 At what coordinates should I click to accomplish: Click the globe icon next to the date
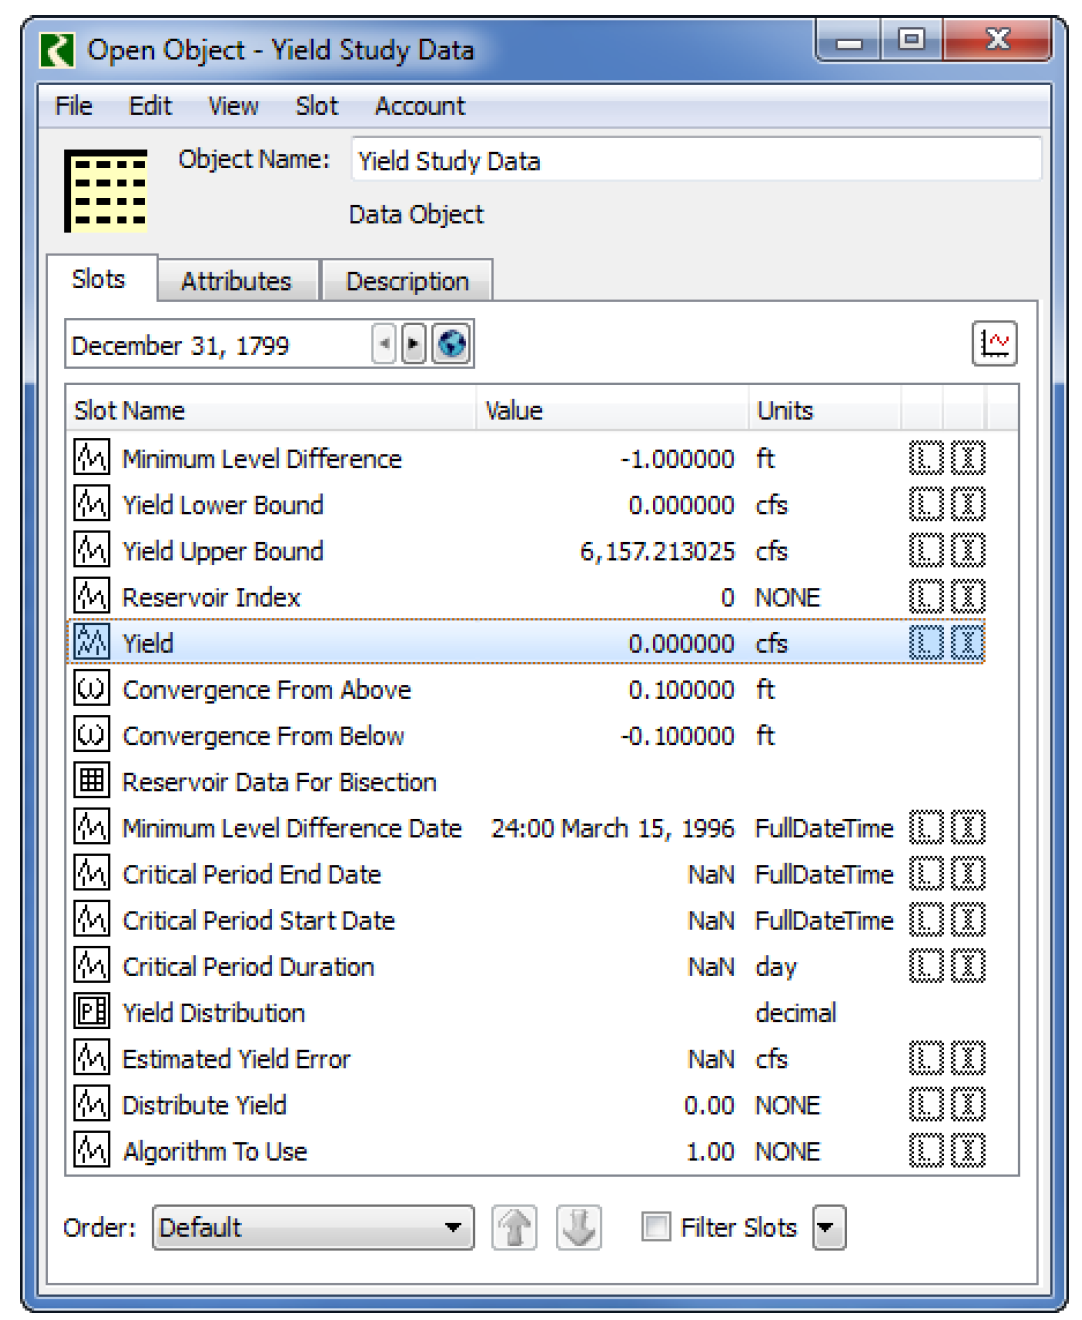452,344
